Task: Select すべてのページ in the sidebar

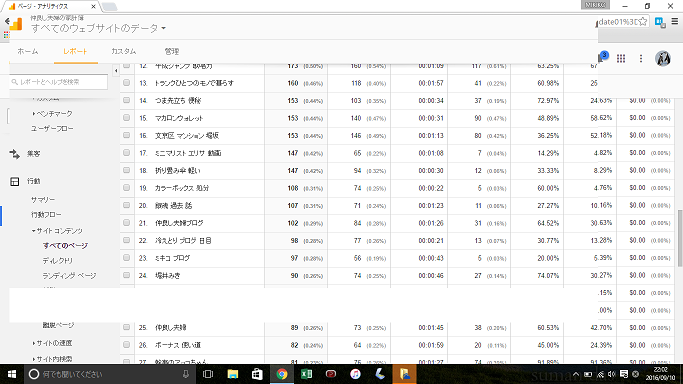Action: (x=65, y=246)
